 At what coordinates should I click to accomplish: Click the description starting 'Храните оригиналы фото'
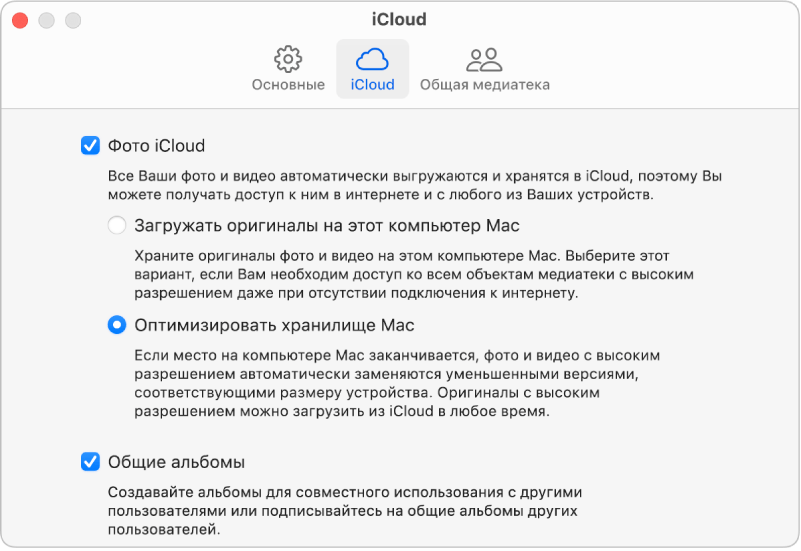(x=414, y=274)
